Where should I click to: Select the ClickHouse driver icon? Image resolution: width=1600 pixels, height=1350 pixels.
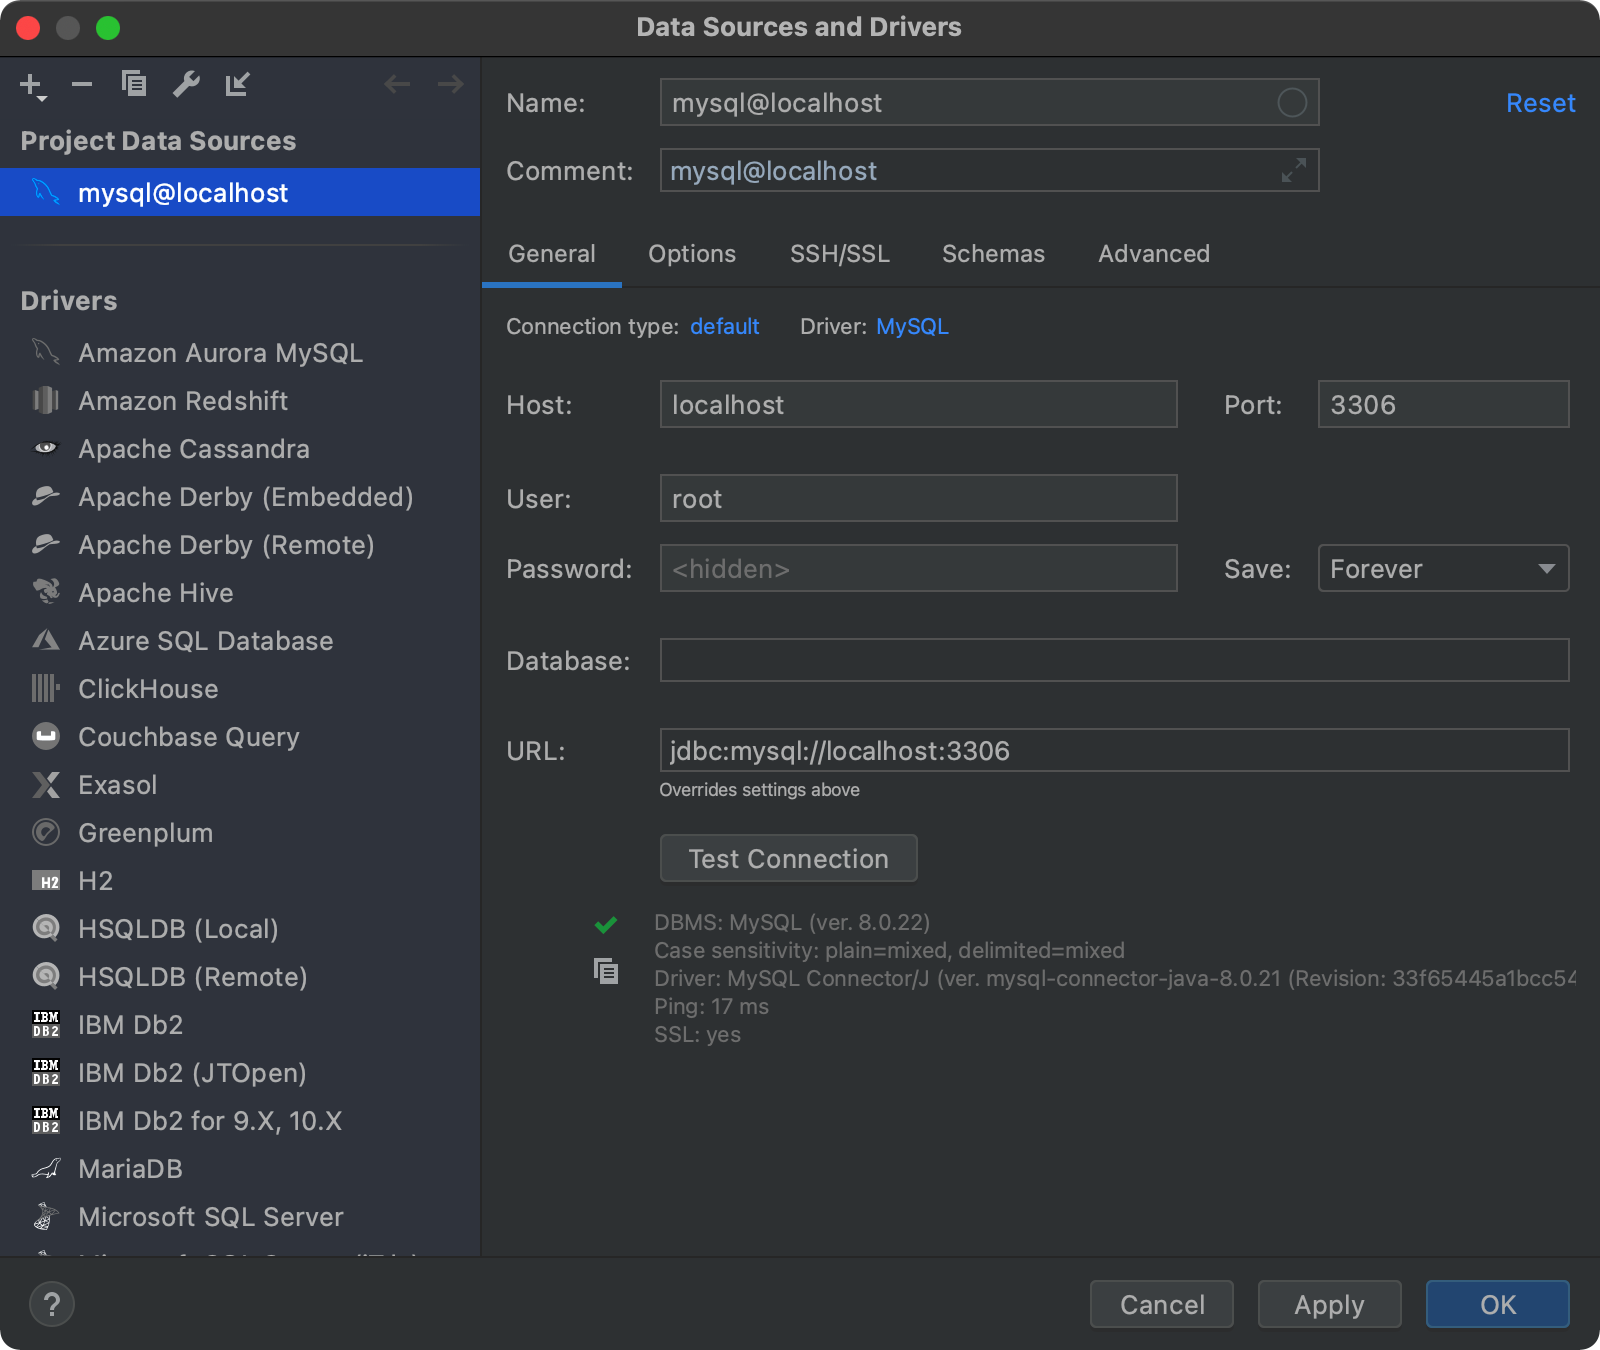click(x=46, y=688)
